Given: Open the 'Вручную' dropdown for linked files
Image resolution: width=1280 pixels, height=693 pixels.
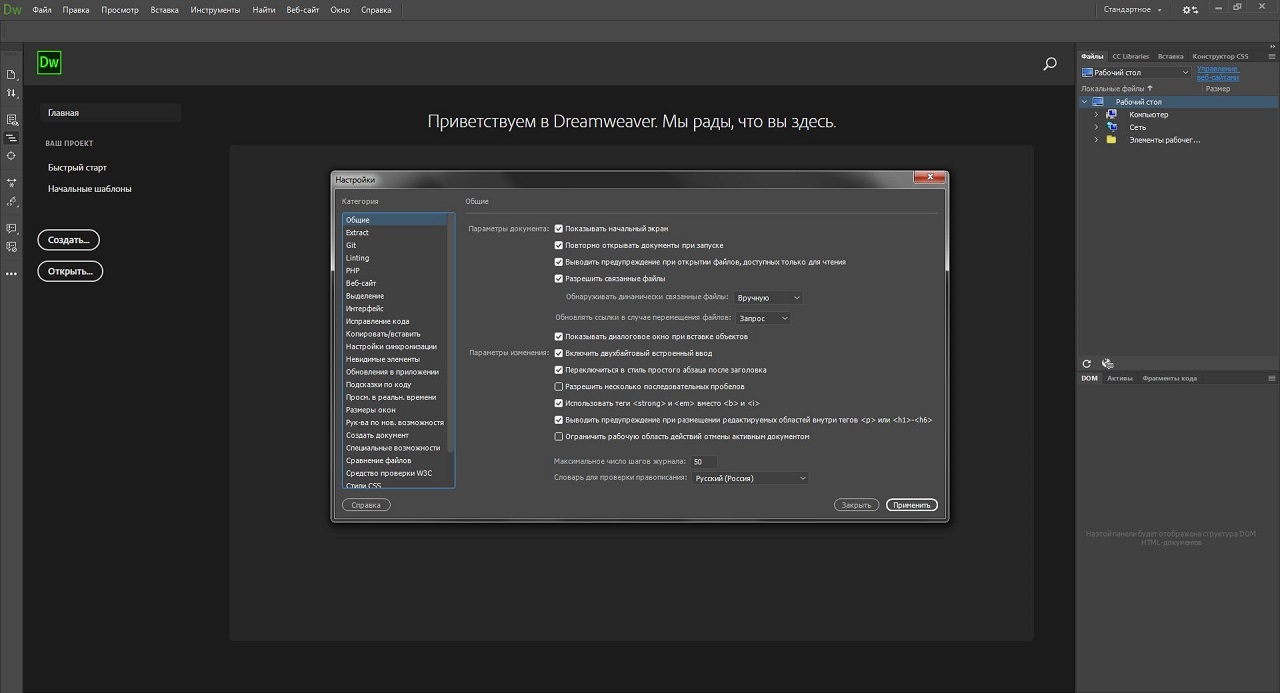Looking at the screenshot, I should pyautogui.click(x=768, y=298).
